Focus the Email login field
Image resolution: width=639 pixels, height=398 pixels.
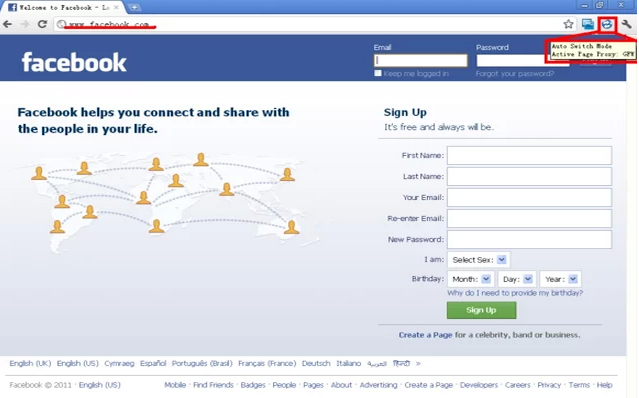421,61
